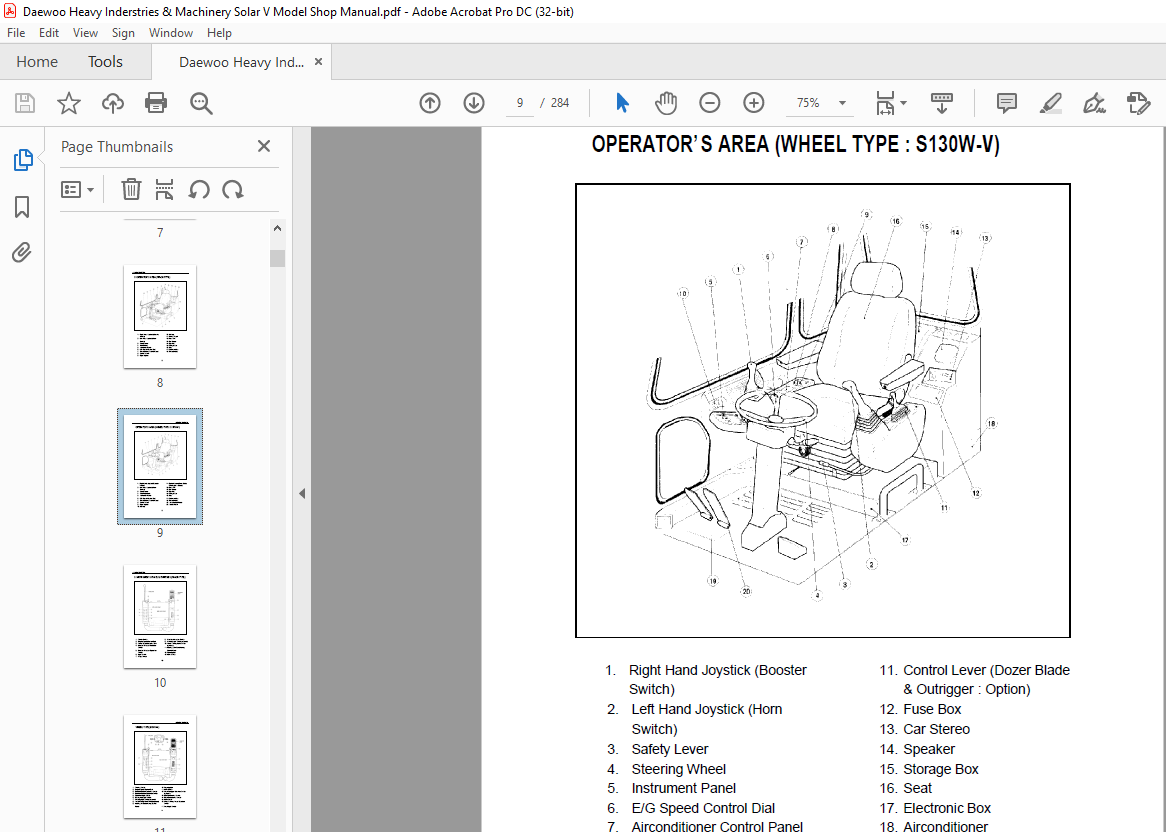Activate the Hand pan tool

[666, 103]
